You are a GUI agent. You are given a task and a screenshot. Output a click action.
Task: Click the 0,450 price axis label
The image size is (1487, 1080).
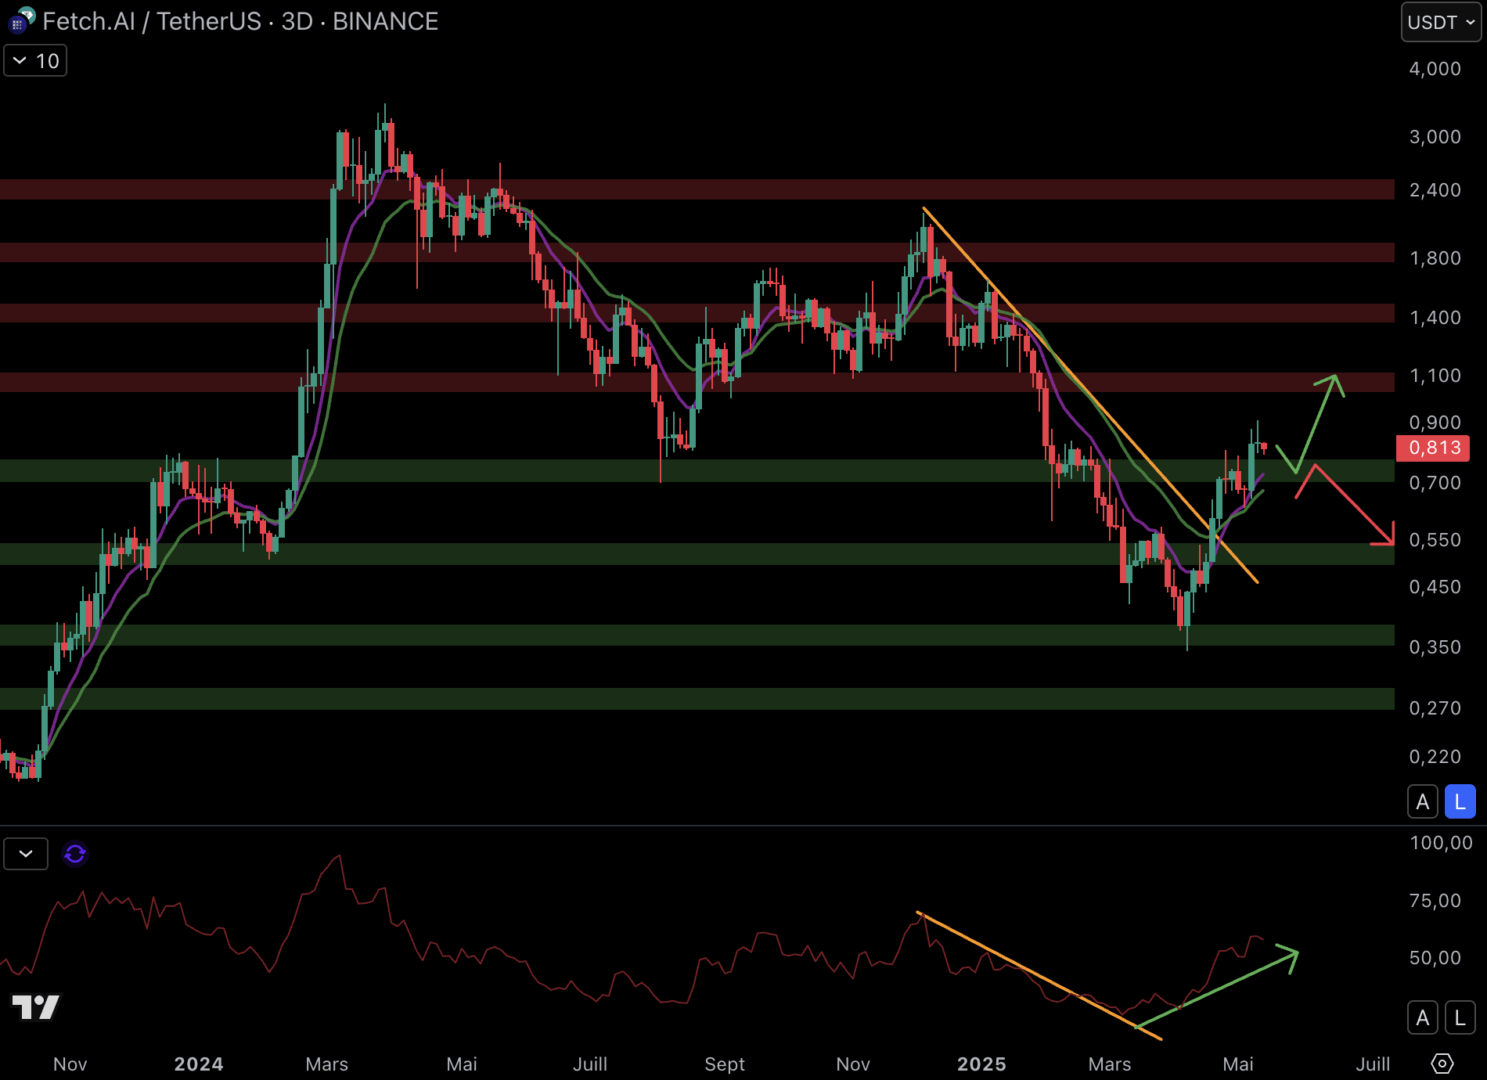[x=1435, y=587]
